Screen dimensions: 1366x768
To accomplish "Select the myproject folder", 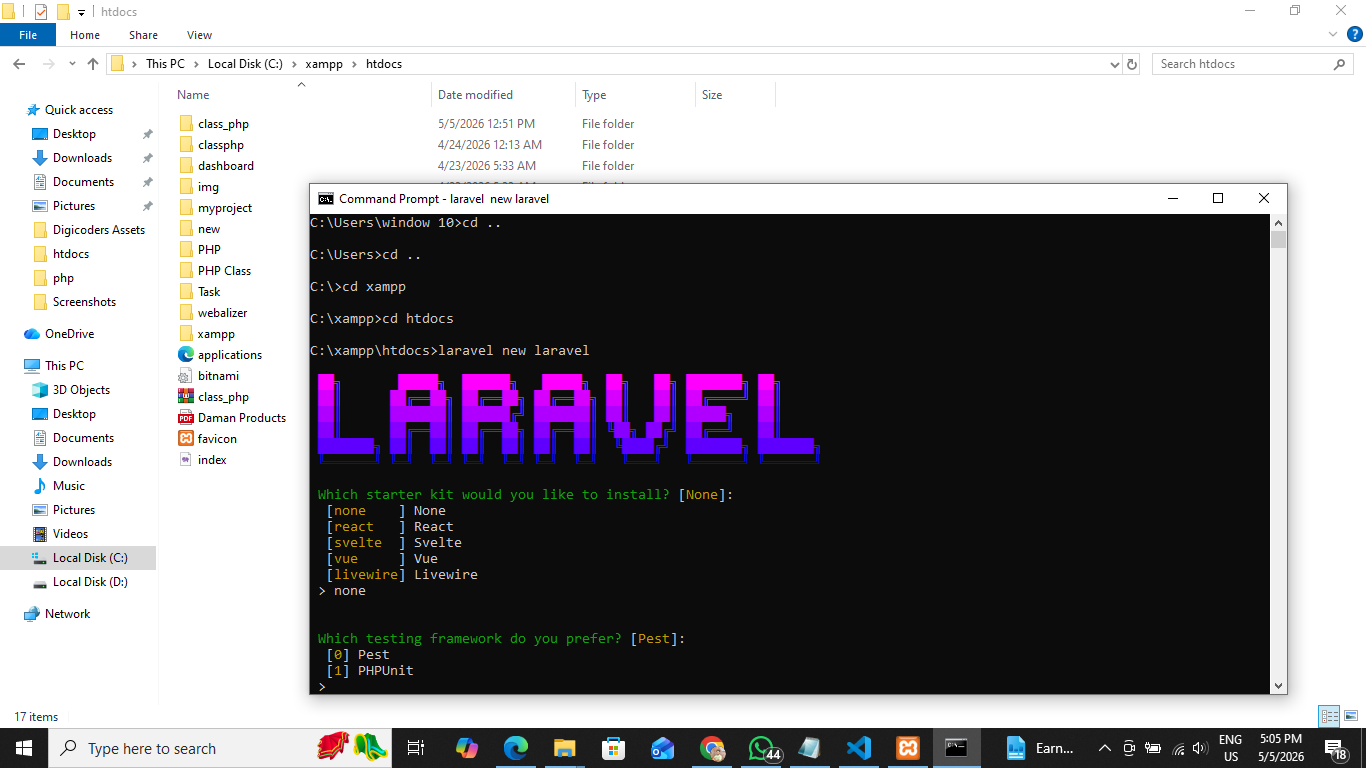I will [x=225, y=208].
